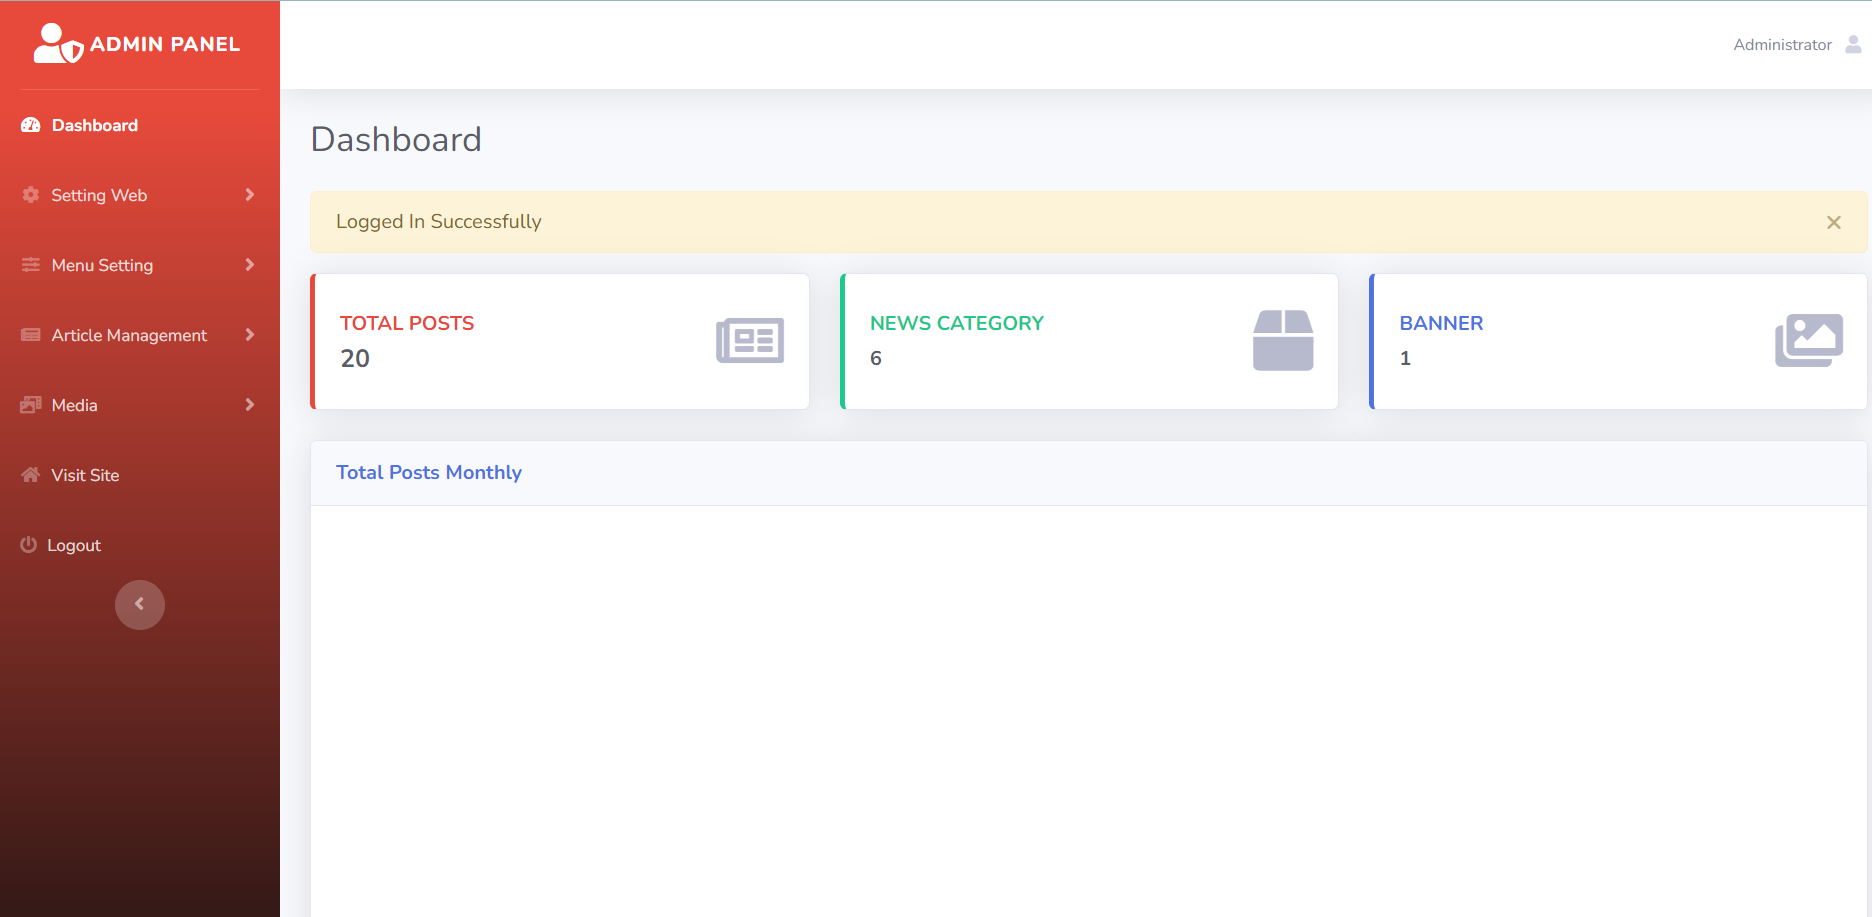Click the Setting Web gear icon
The width and height of the screenshot is (1872, 917).
[31, 195]
